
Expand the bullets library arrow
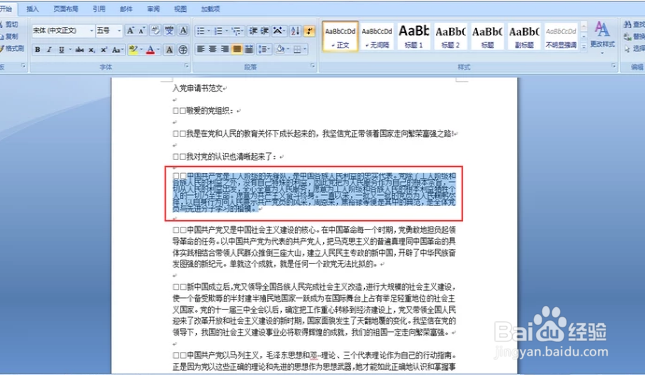point(209,31)
